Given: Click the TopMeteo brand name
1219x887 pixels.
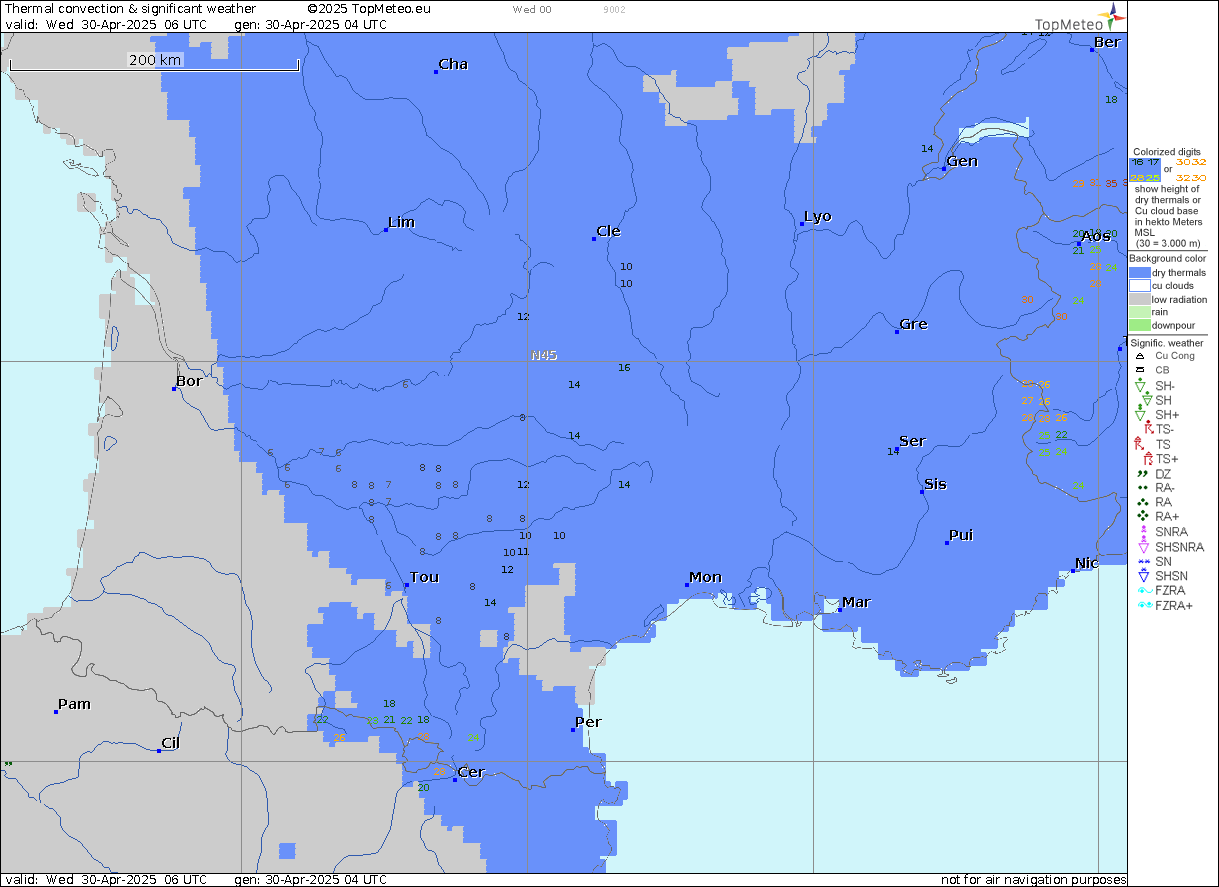Looking at the screenshot, I should tap(1068, 24).
